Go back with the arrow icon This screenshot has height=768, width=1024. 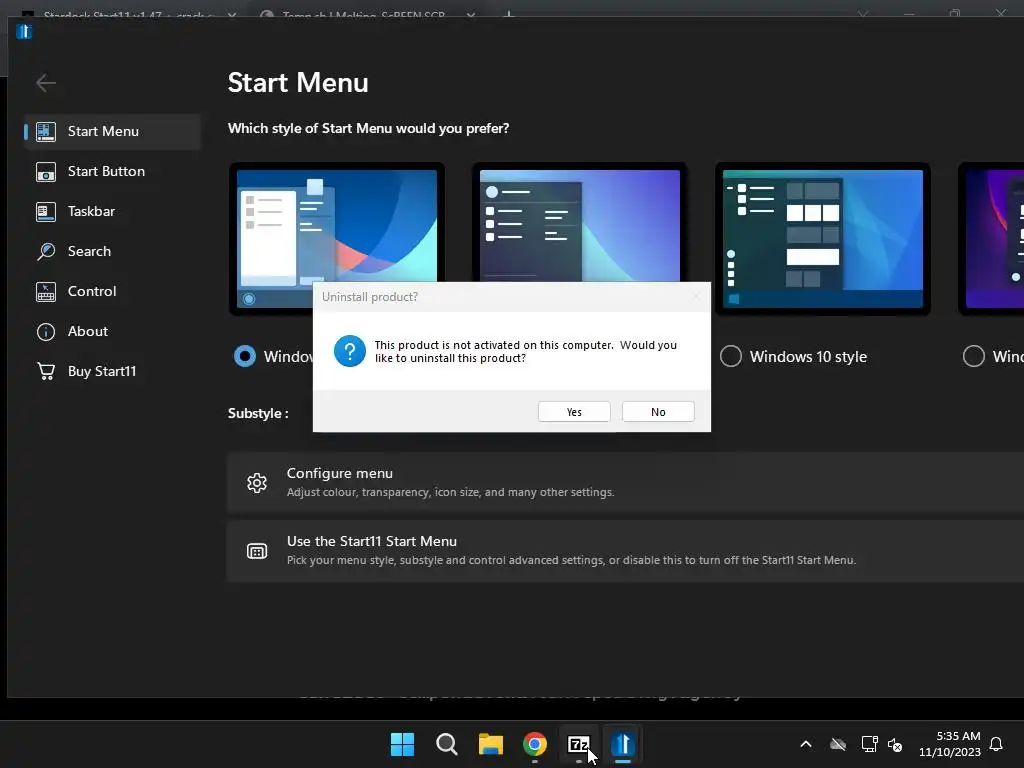pyautogui.click(x=46, y=83)
